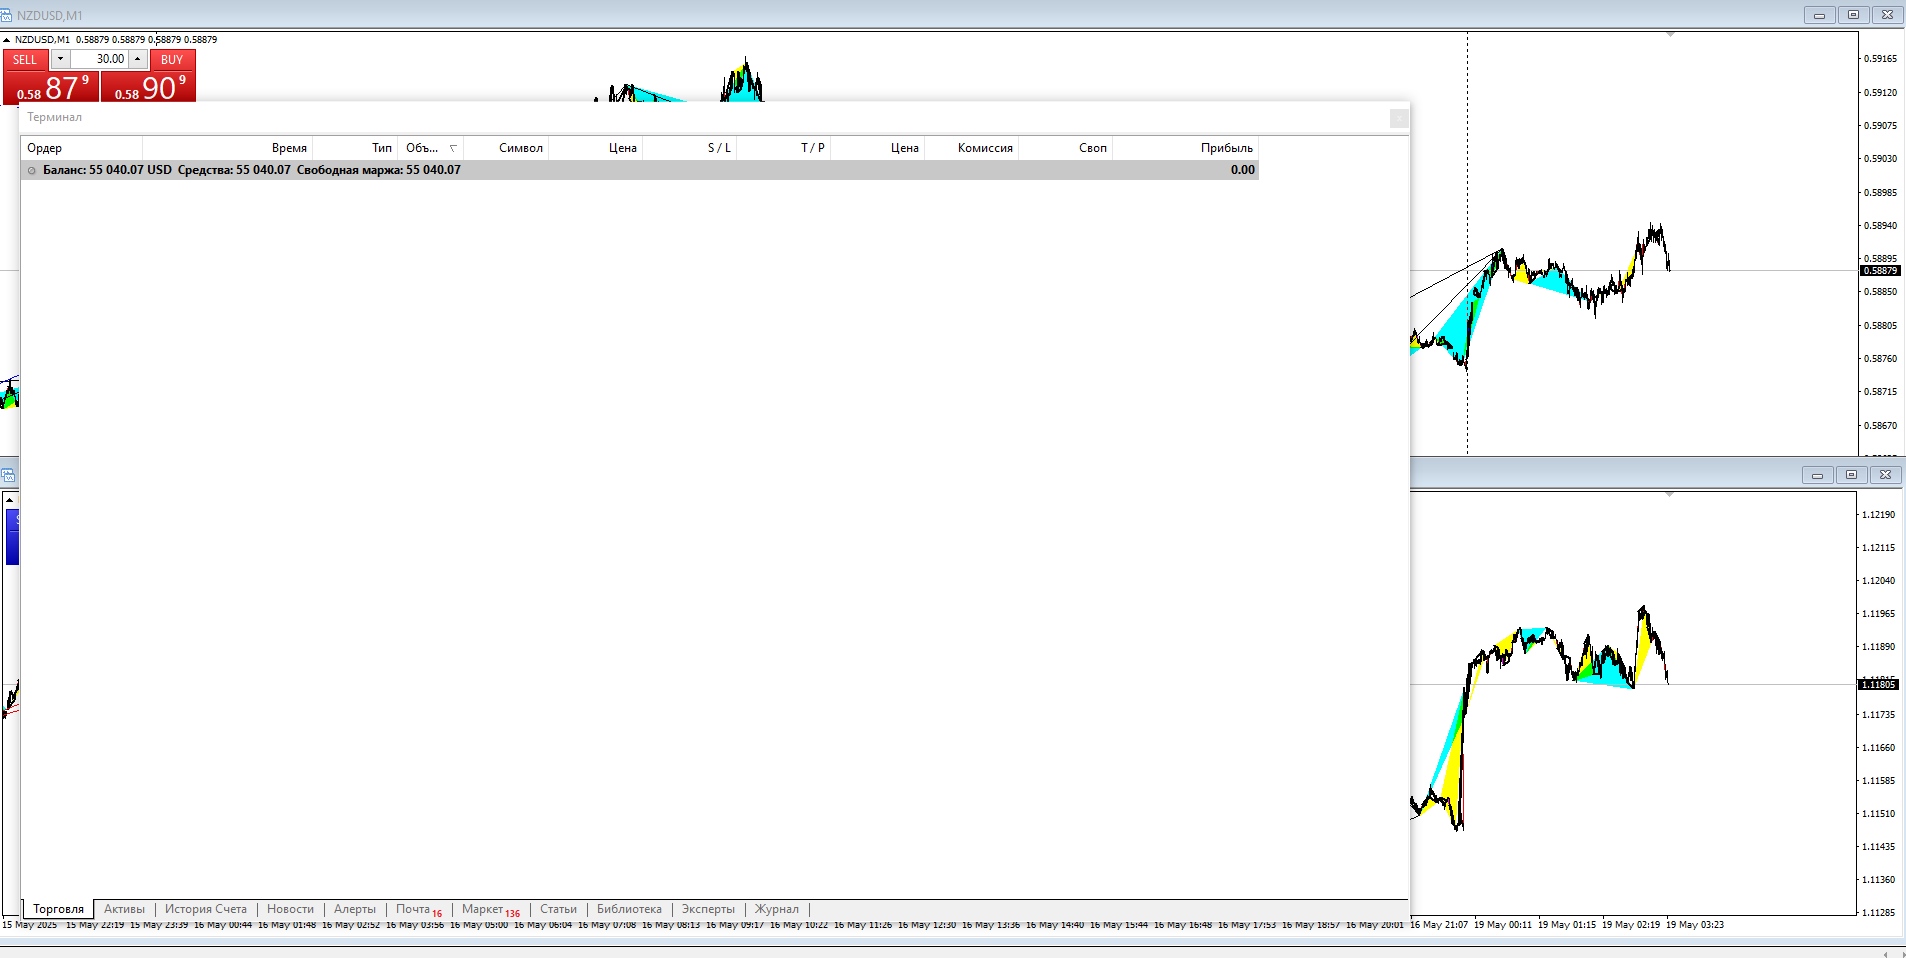Close the NZDUSD,M1 chart window

(1886, 15)
